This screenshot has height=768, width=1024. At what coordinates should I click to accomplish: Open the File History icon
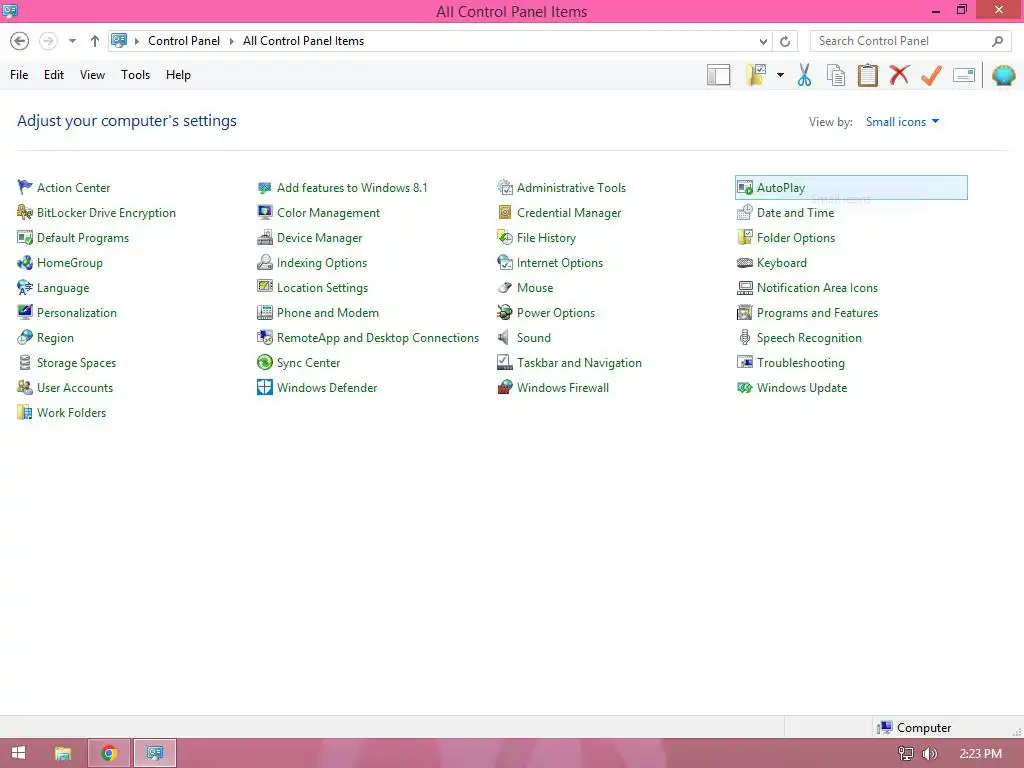505,238
